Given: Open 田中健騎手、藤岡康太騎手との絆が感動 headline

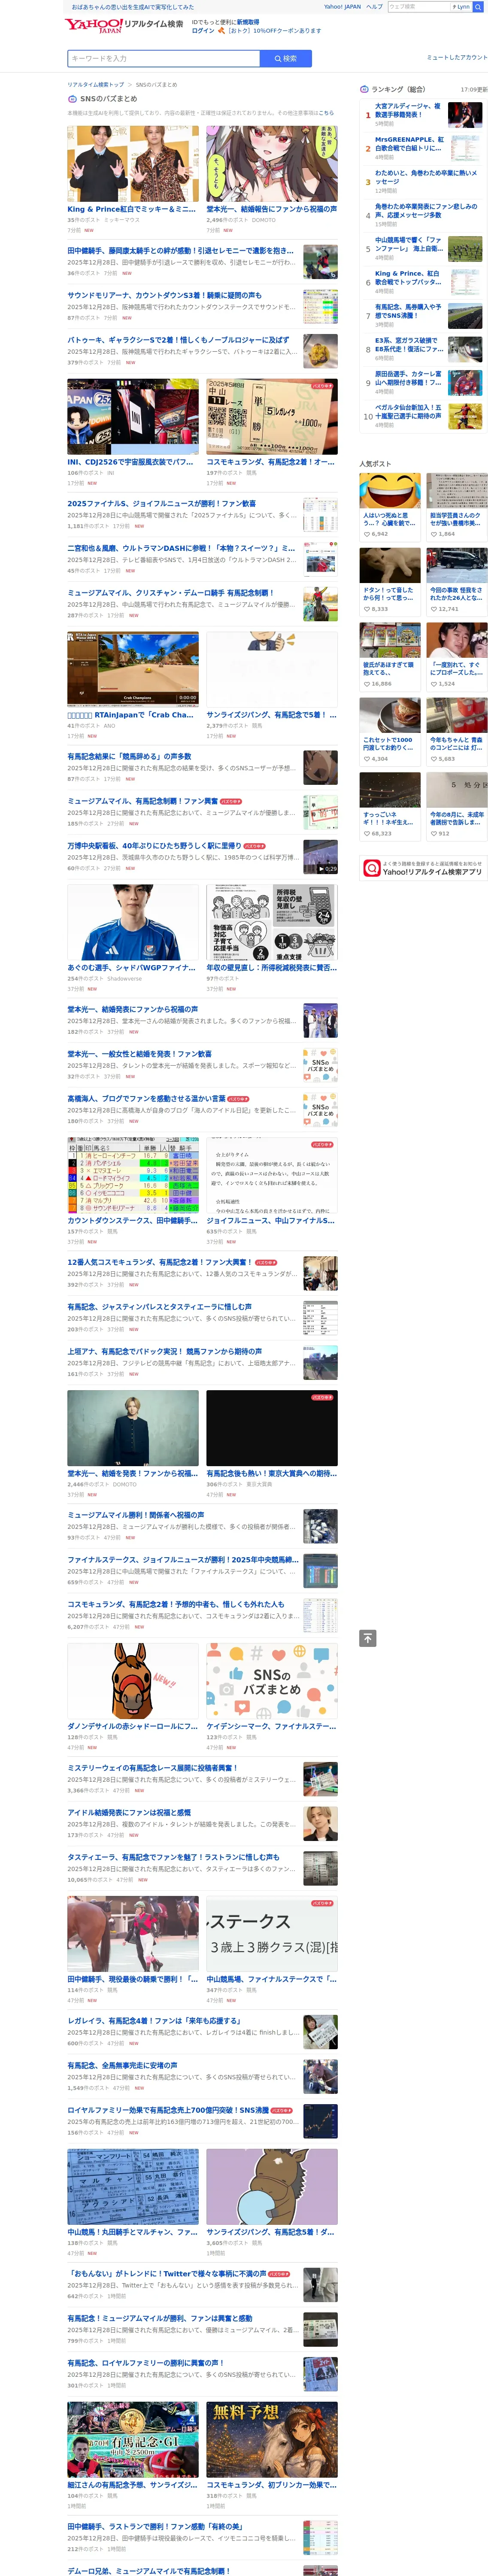Looking at the screenshot, I should pyautogui.click(x=181, y=251).
